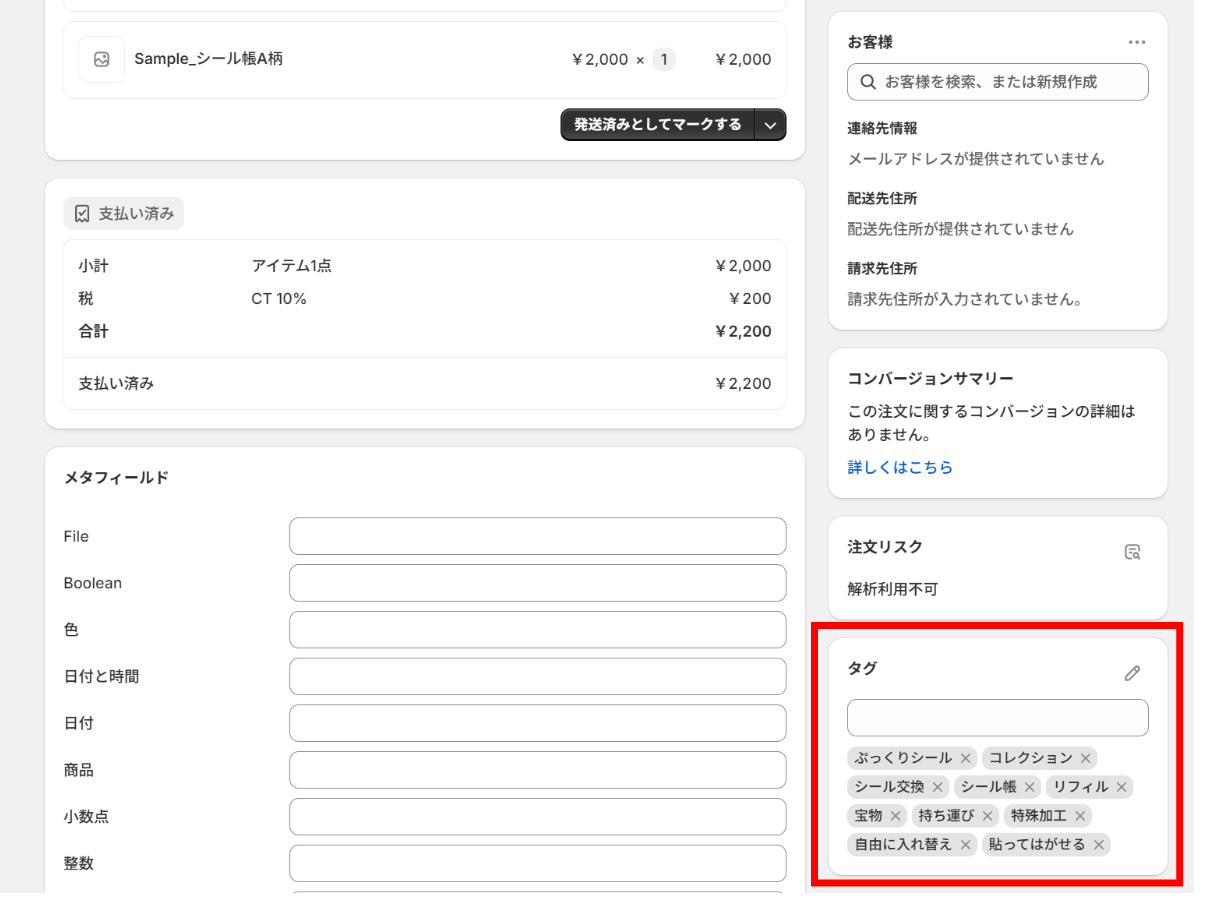Open the 詳しくはこちら link
Viewport: 1205px width, 900px height.
click(x=900, y=467)
